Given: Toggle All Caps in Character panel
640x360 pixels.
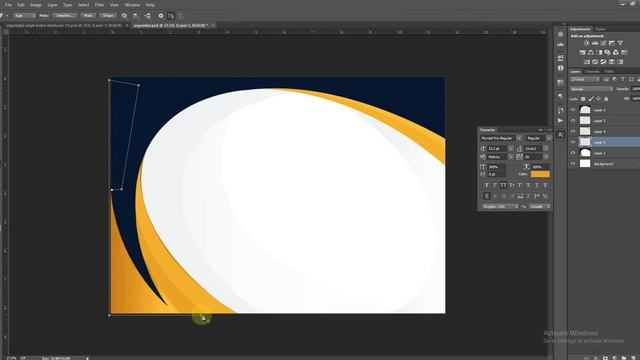Looking at the screenshot, I should [503, 185].
